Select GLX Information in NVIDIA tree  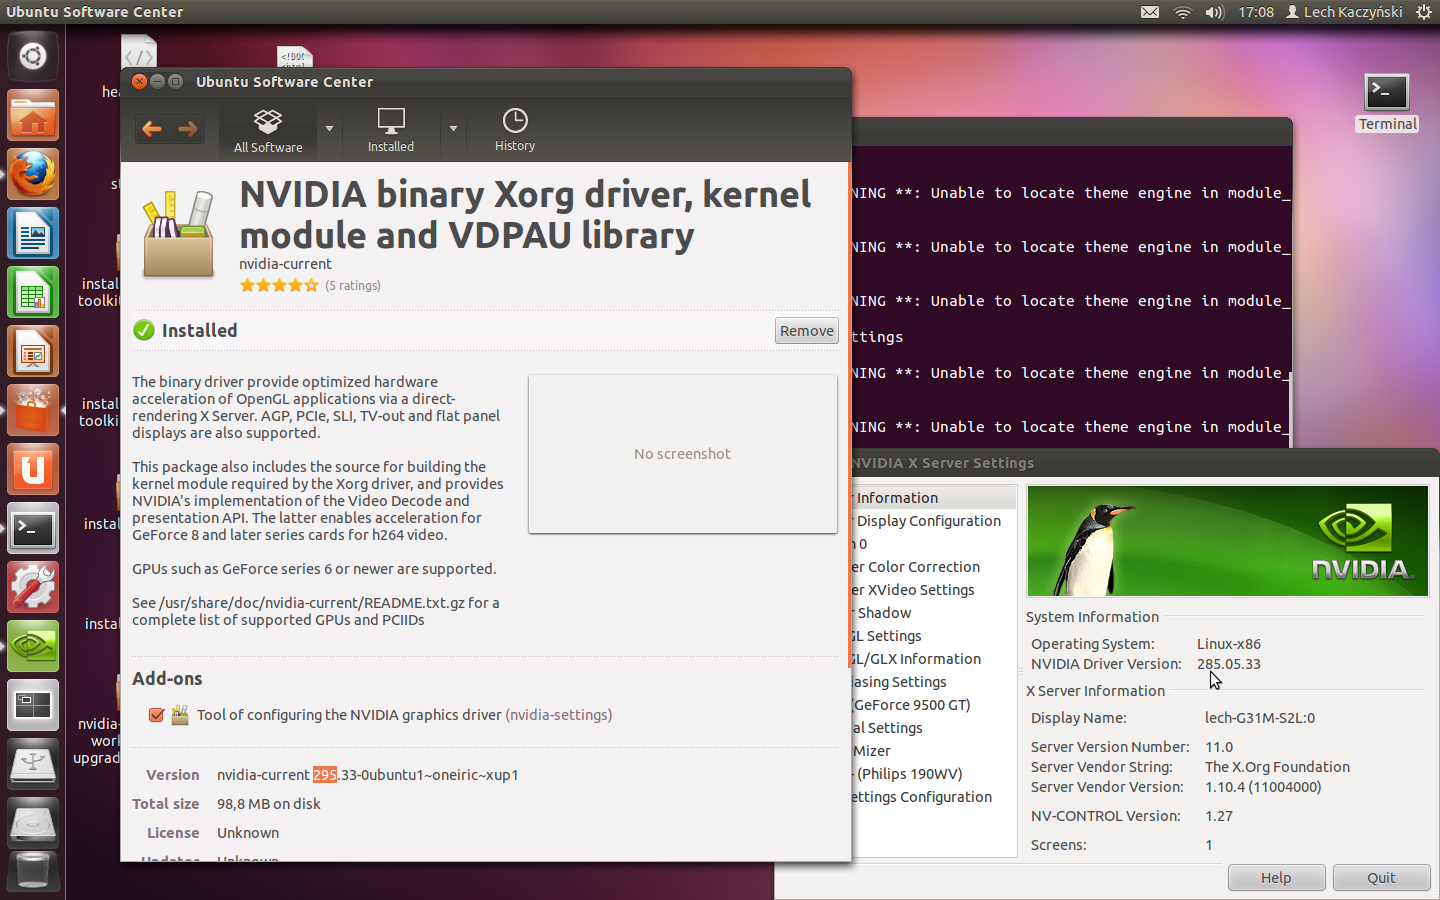point(916,659)
